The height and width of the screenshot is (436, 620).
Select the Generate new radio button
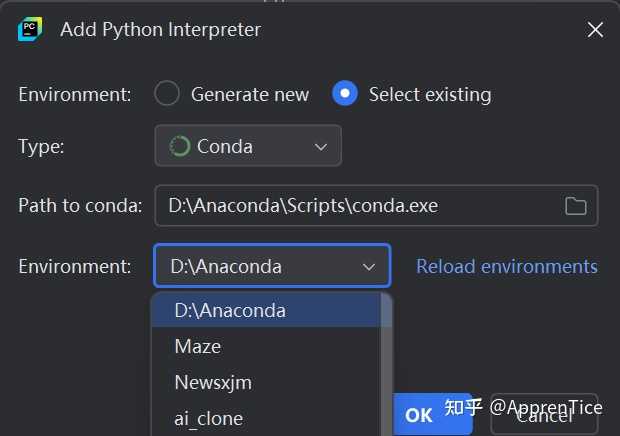[x=168, y=94]
